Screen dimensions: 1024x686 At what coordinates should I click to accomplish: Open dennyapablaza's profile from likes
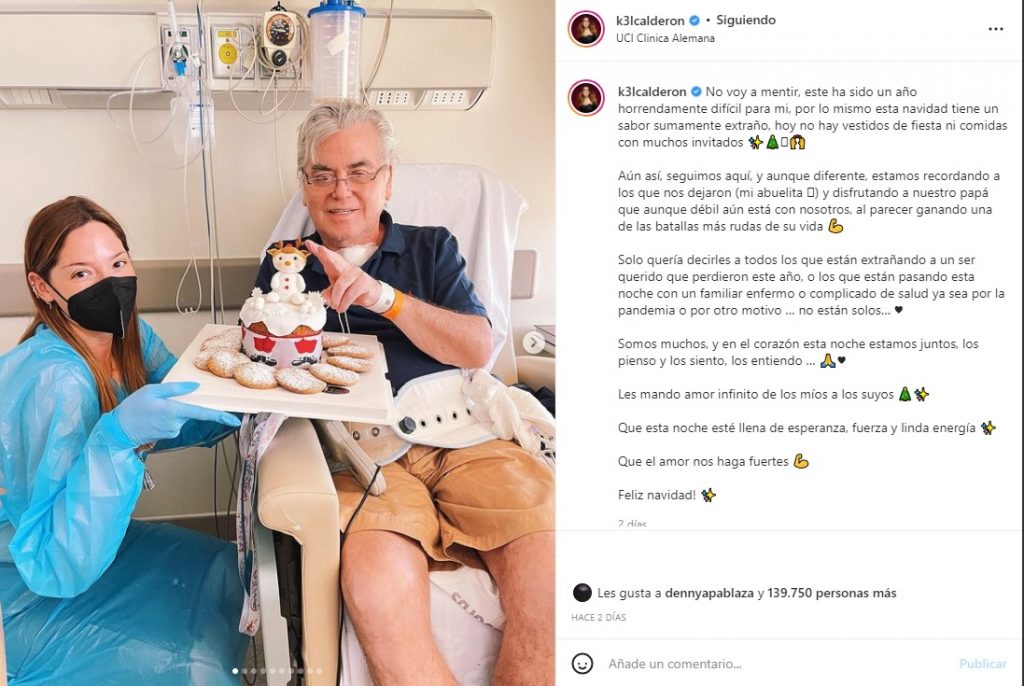click(x=709, y=593)
